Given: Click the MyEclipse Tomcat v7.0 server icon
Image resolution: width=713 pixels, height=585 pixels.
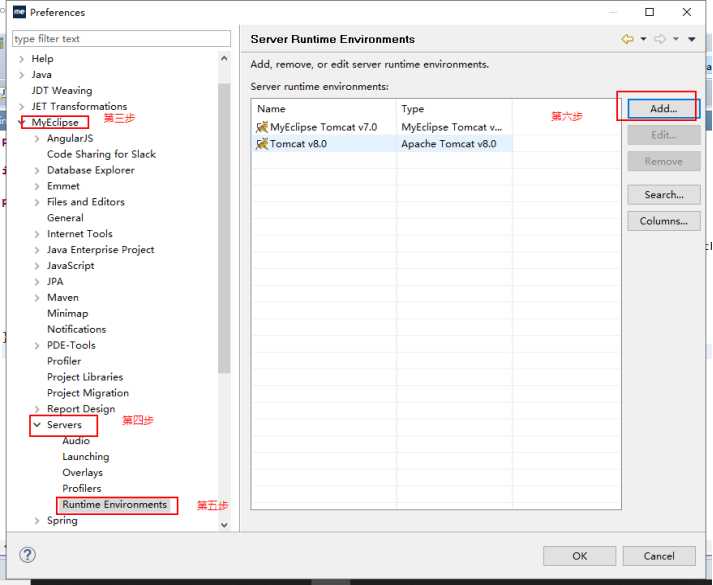Looking at the screenshot, I should click(262, 127).
